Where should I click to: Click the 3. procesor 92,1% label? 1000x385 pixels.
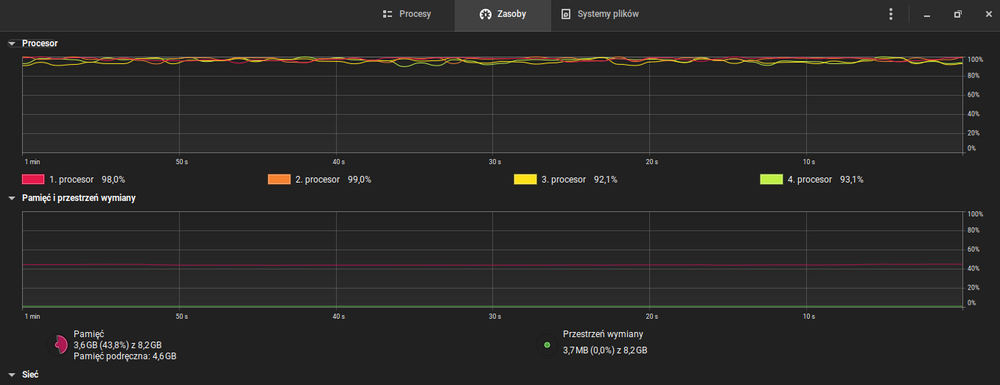pyautogui.click(x=579, y=180)
